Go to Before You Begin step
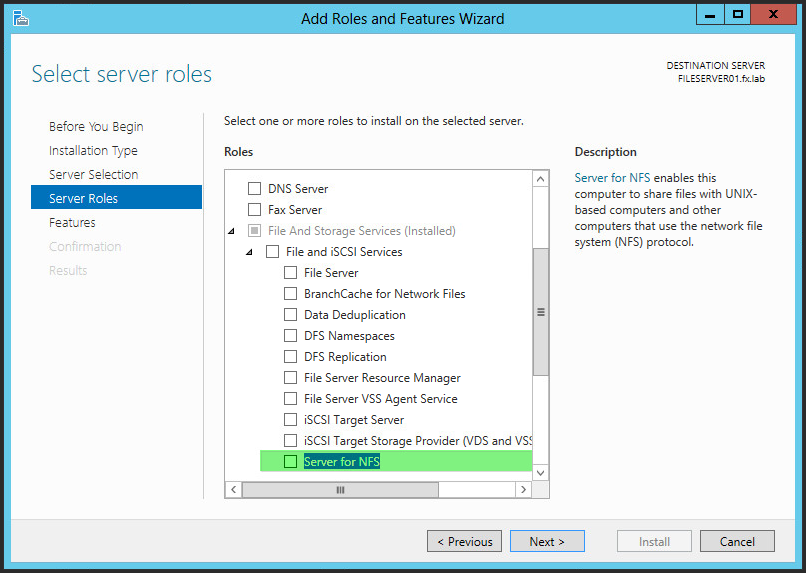 [x=96, y=126]
